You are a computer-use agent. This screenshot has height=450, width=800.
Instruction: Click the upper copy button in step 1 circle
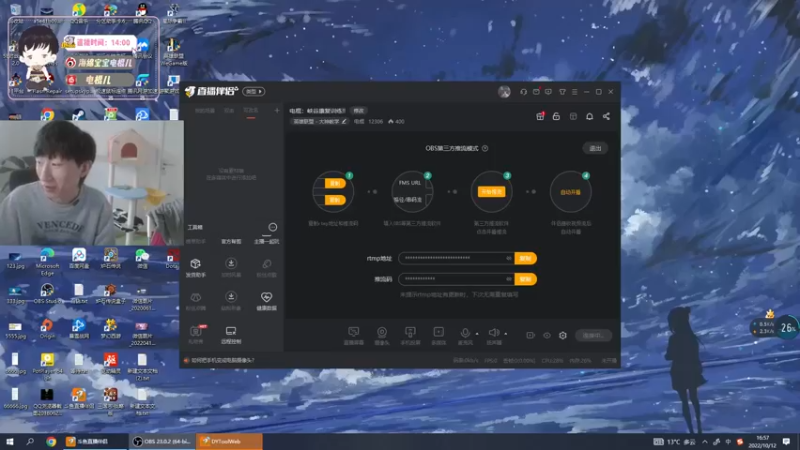coord(335,183)
